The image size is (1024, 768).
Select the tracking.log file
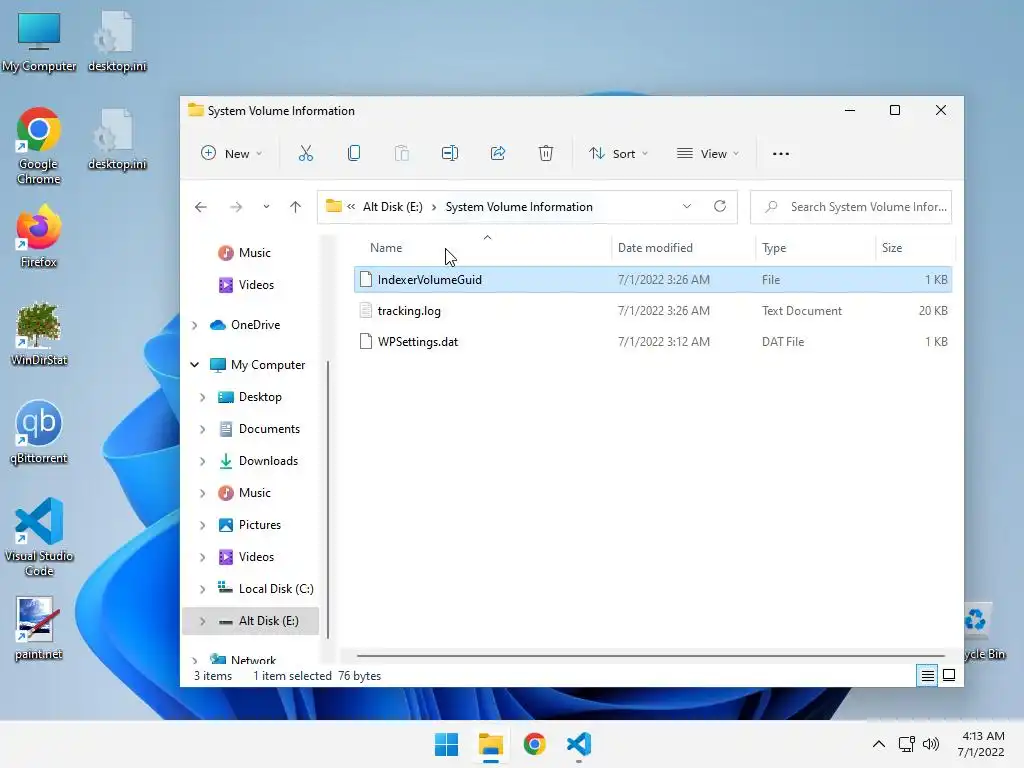click(652, 311)
